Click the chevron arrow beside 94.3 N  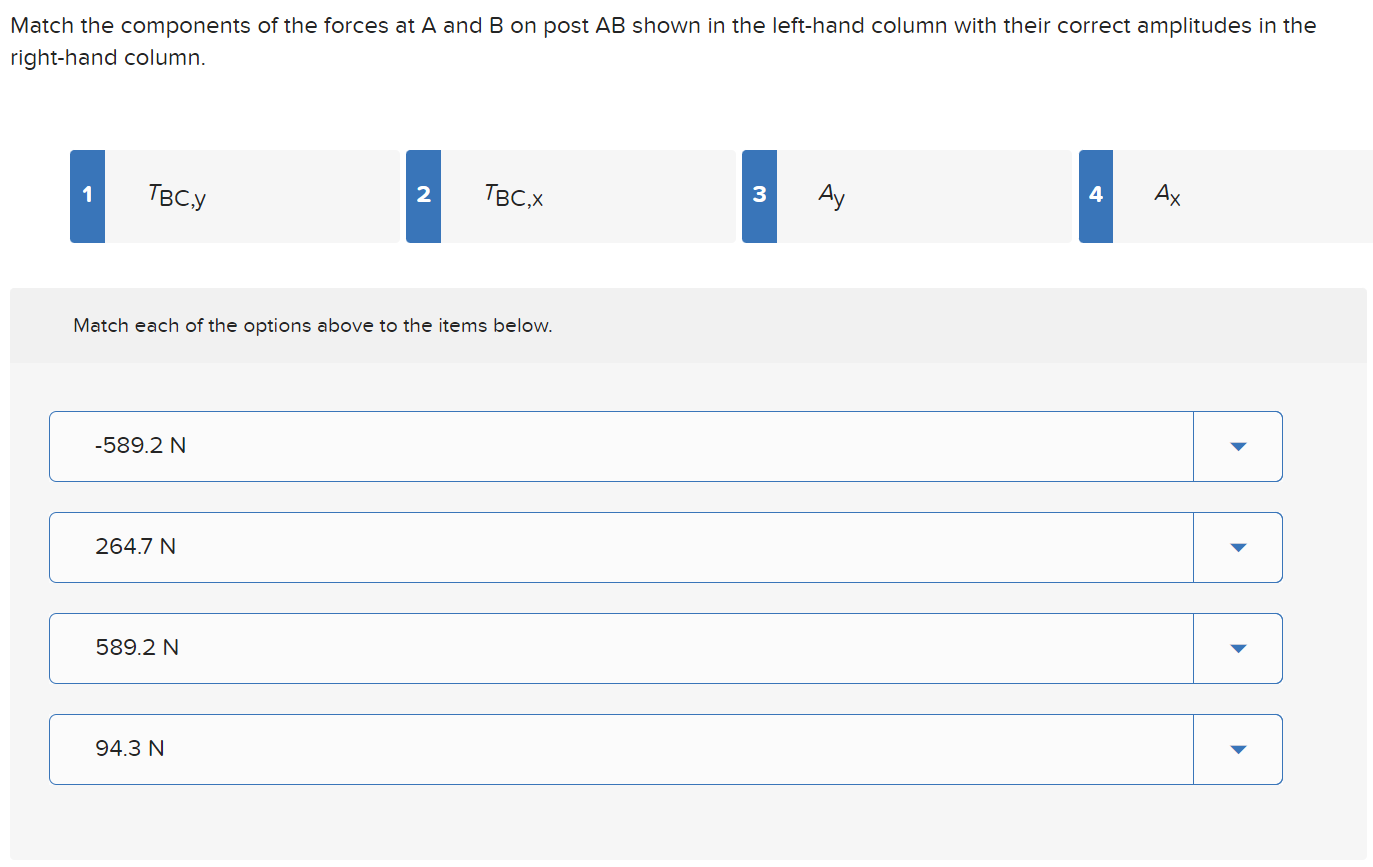click(x=1238, y=749)
